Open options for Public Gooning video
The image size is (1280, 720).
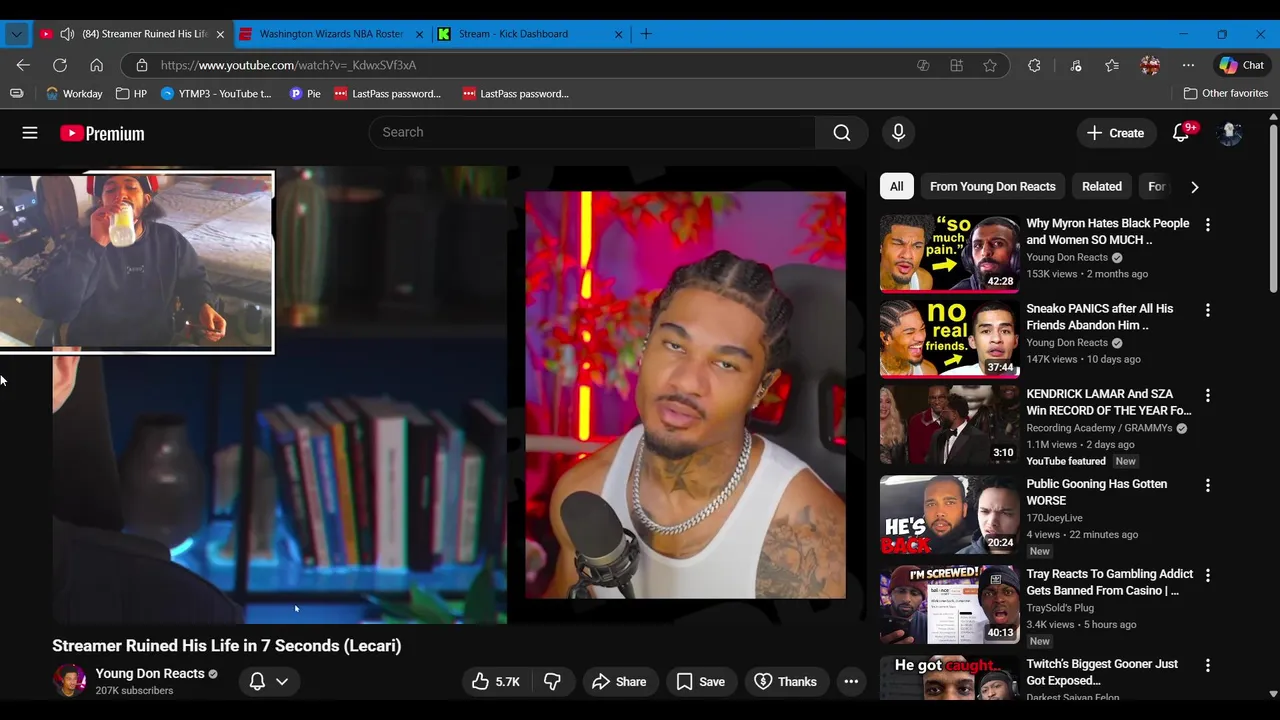pos(1207,485)
